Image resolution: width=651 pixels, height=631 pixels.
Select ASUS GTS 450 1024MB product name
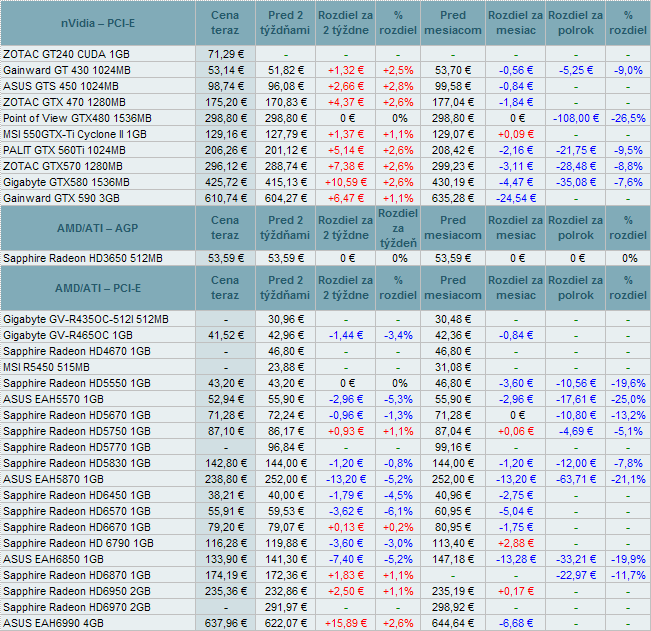coord(61,86)
